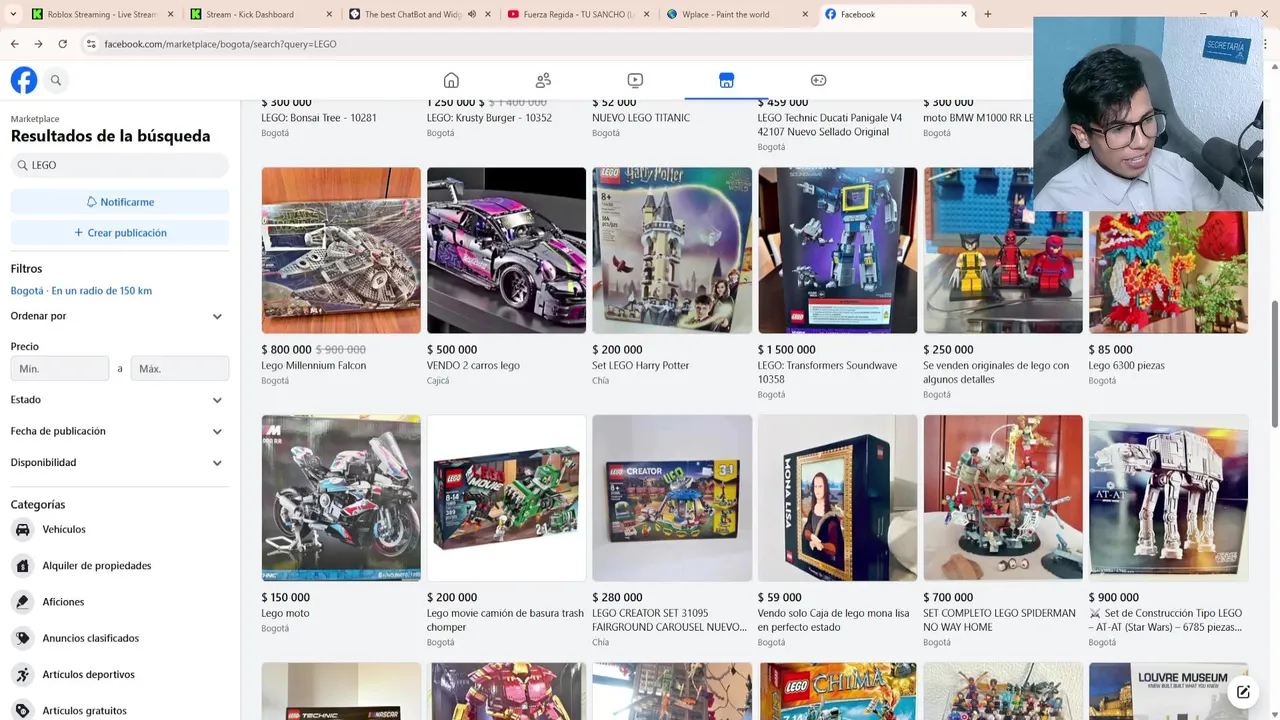Click the Artículos gratuitos category icon
The height and width of the screenshot is (720, 1280).
22,710
